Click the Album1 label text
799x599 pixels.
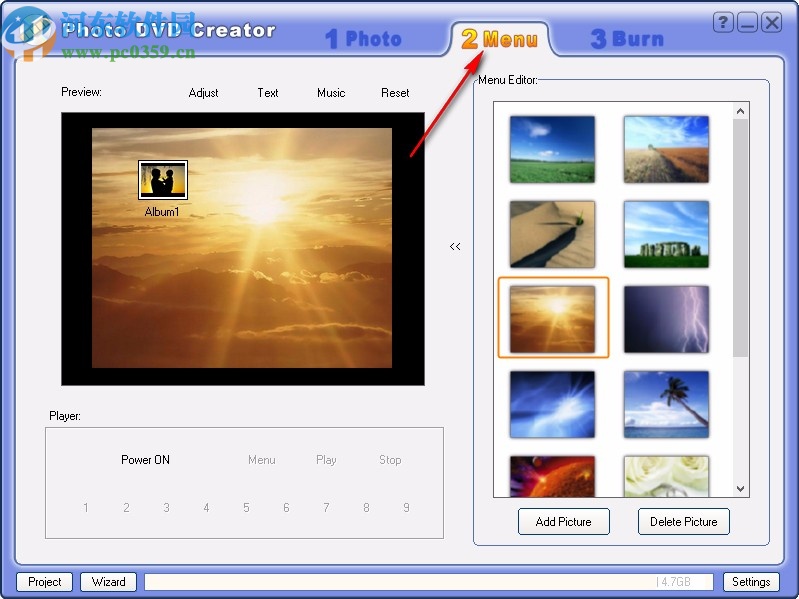(x=162, y=211)
